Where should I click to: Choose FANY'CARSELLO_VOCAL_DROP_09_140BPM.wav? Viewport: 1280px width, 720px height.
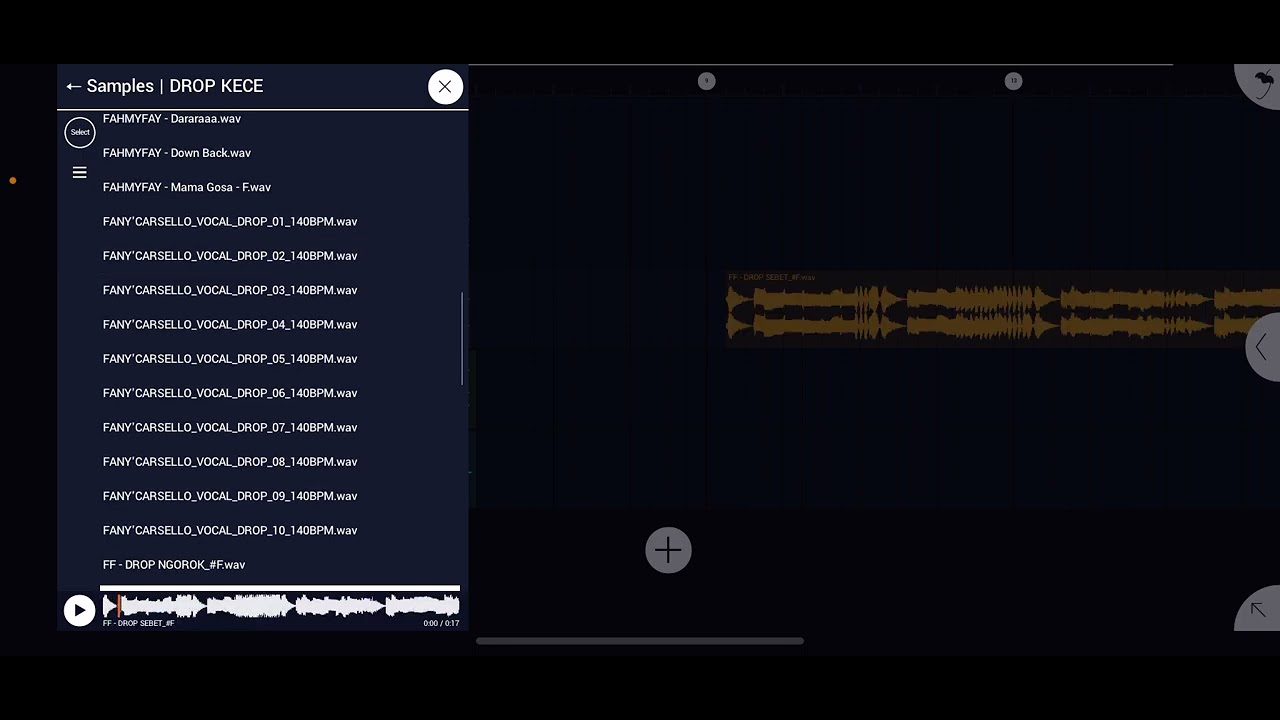(230, 496)
